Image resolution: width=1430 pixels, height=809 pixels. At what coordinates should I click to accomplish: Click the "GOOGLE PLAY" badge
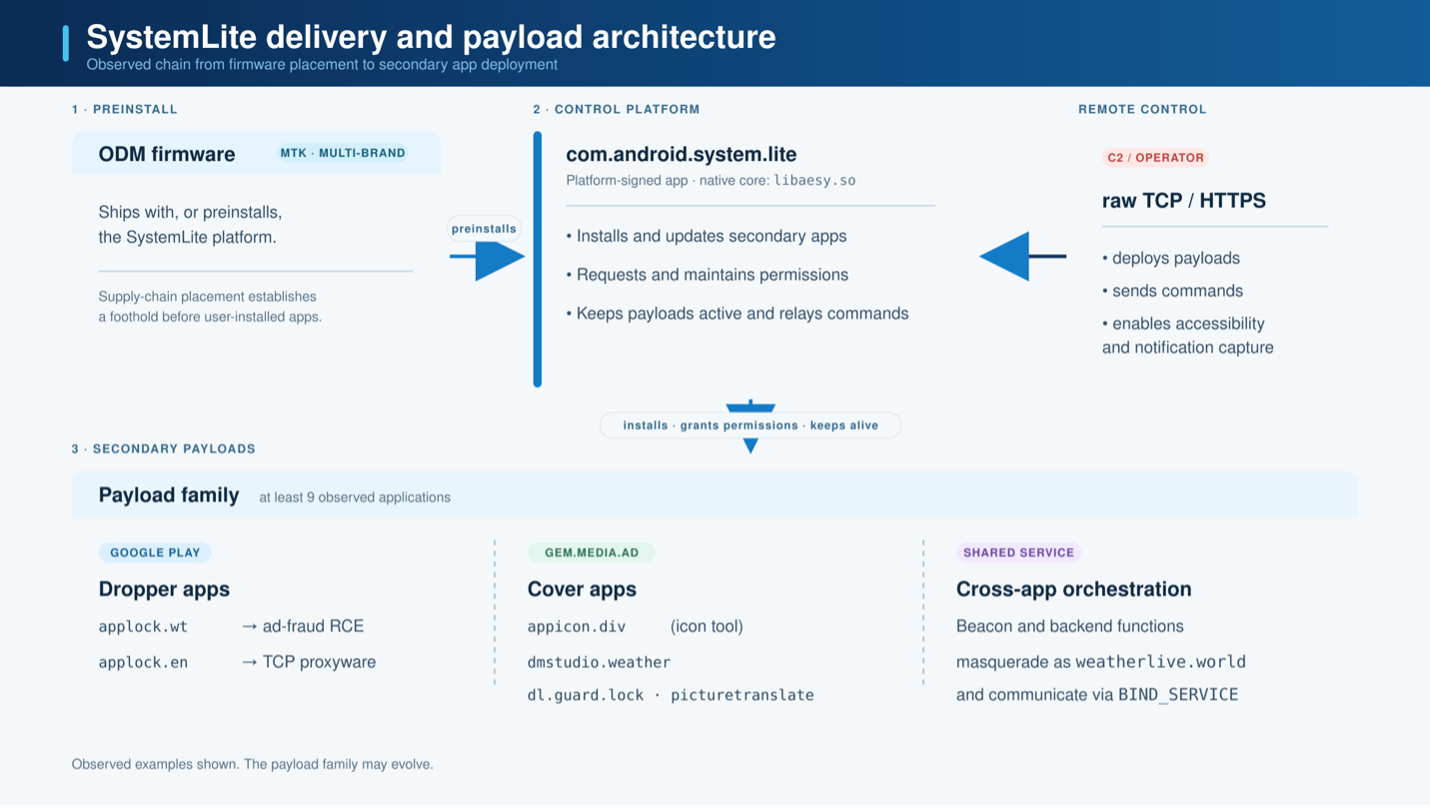point(155,552)
